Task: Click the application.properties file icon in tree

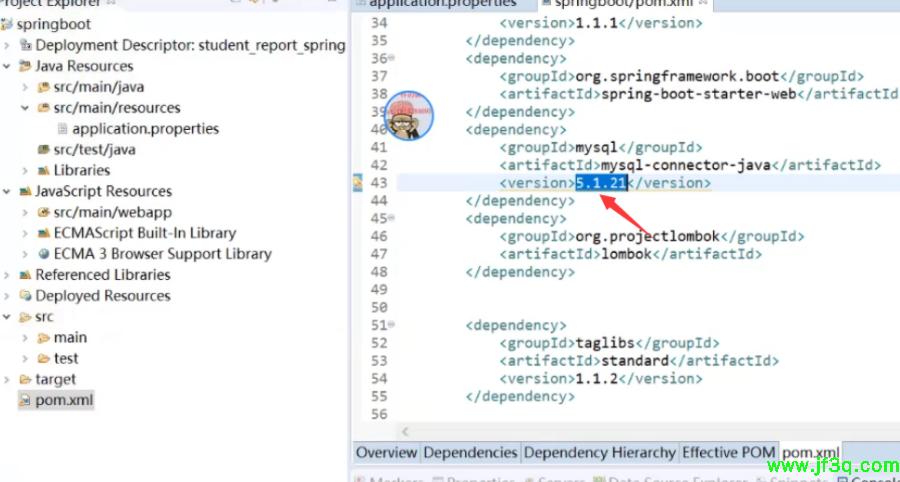Action: point(62,129)
